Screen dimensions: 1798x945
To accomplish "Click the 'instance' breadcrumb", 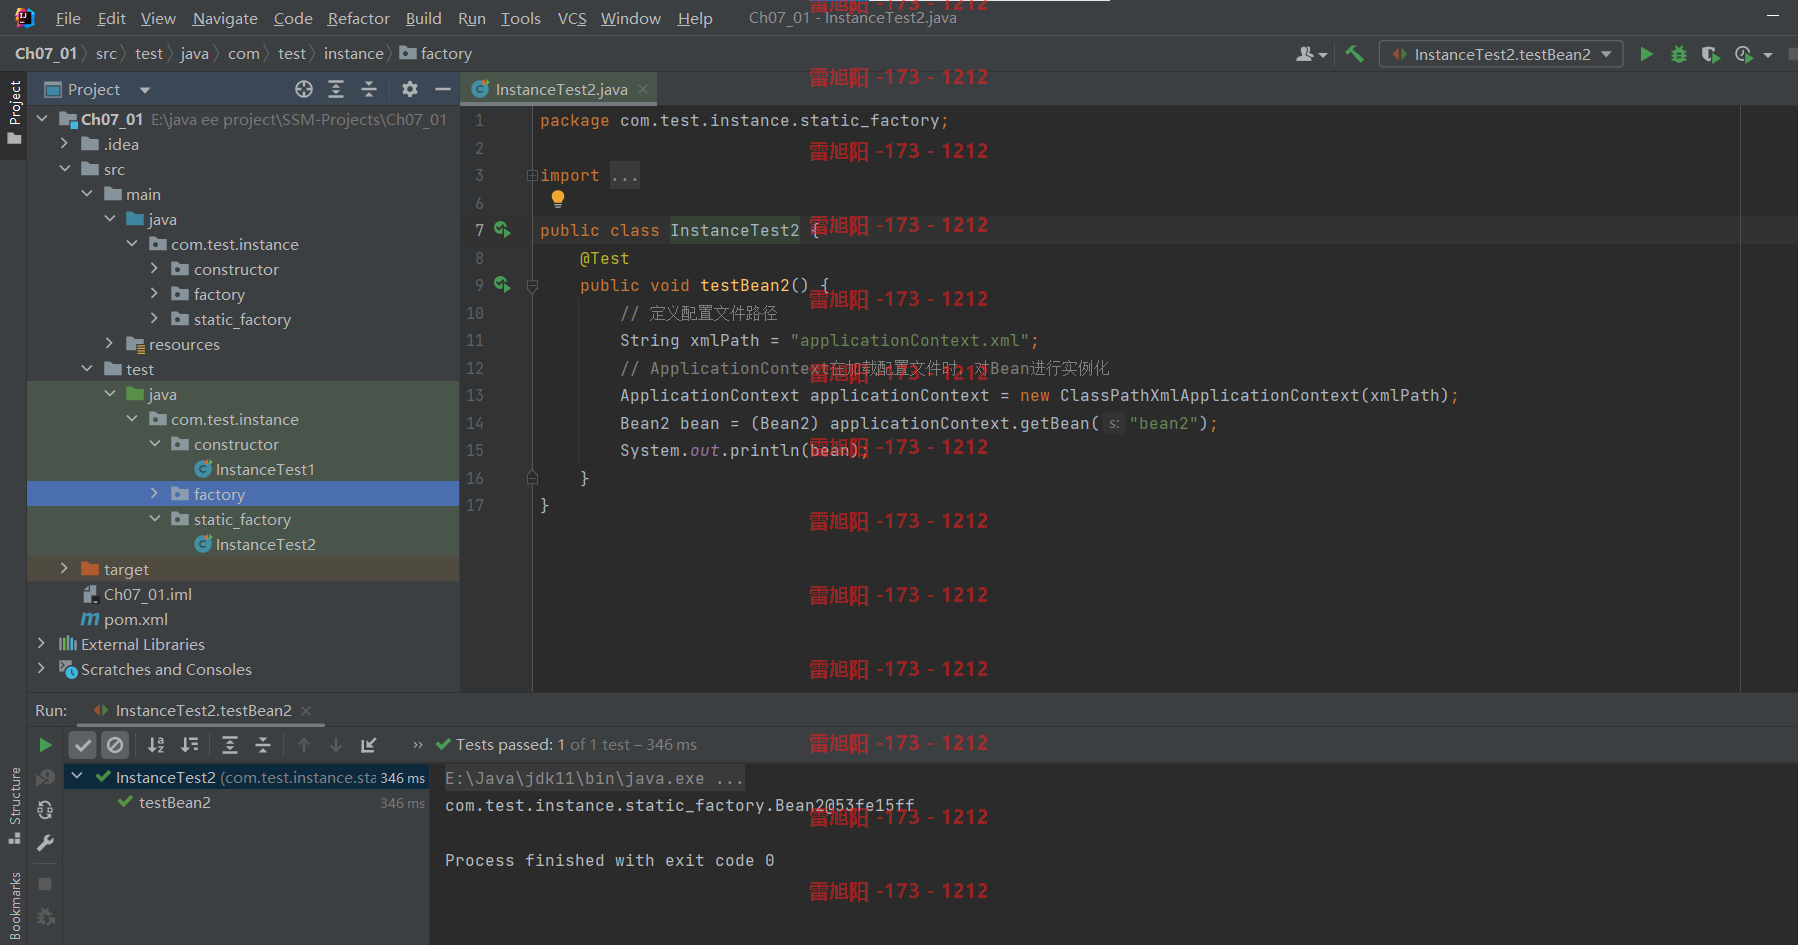I will click(353, 54).
